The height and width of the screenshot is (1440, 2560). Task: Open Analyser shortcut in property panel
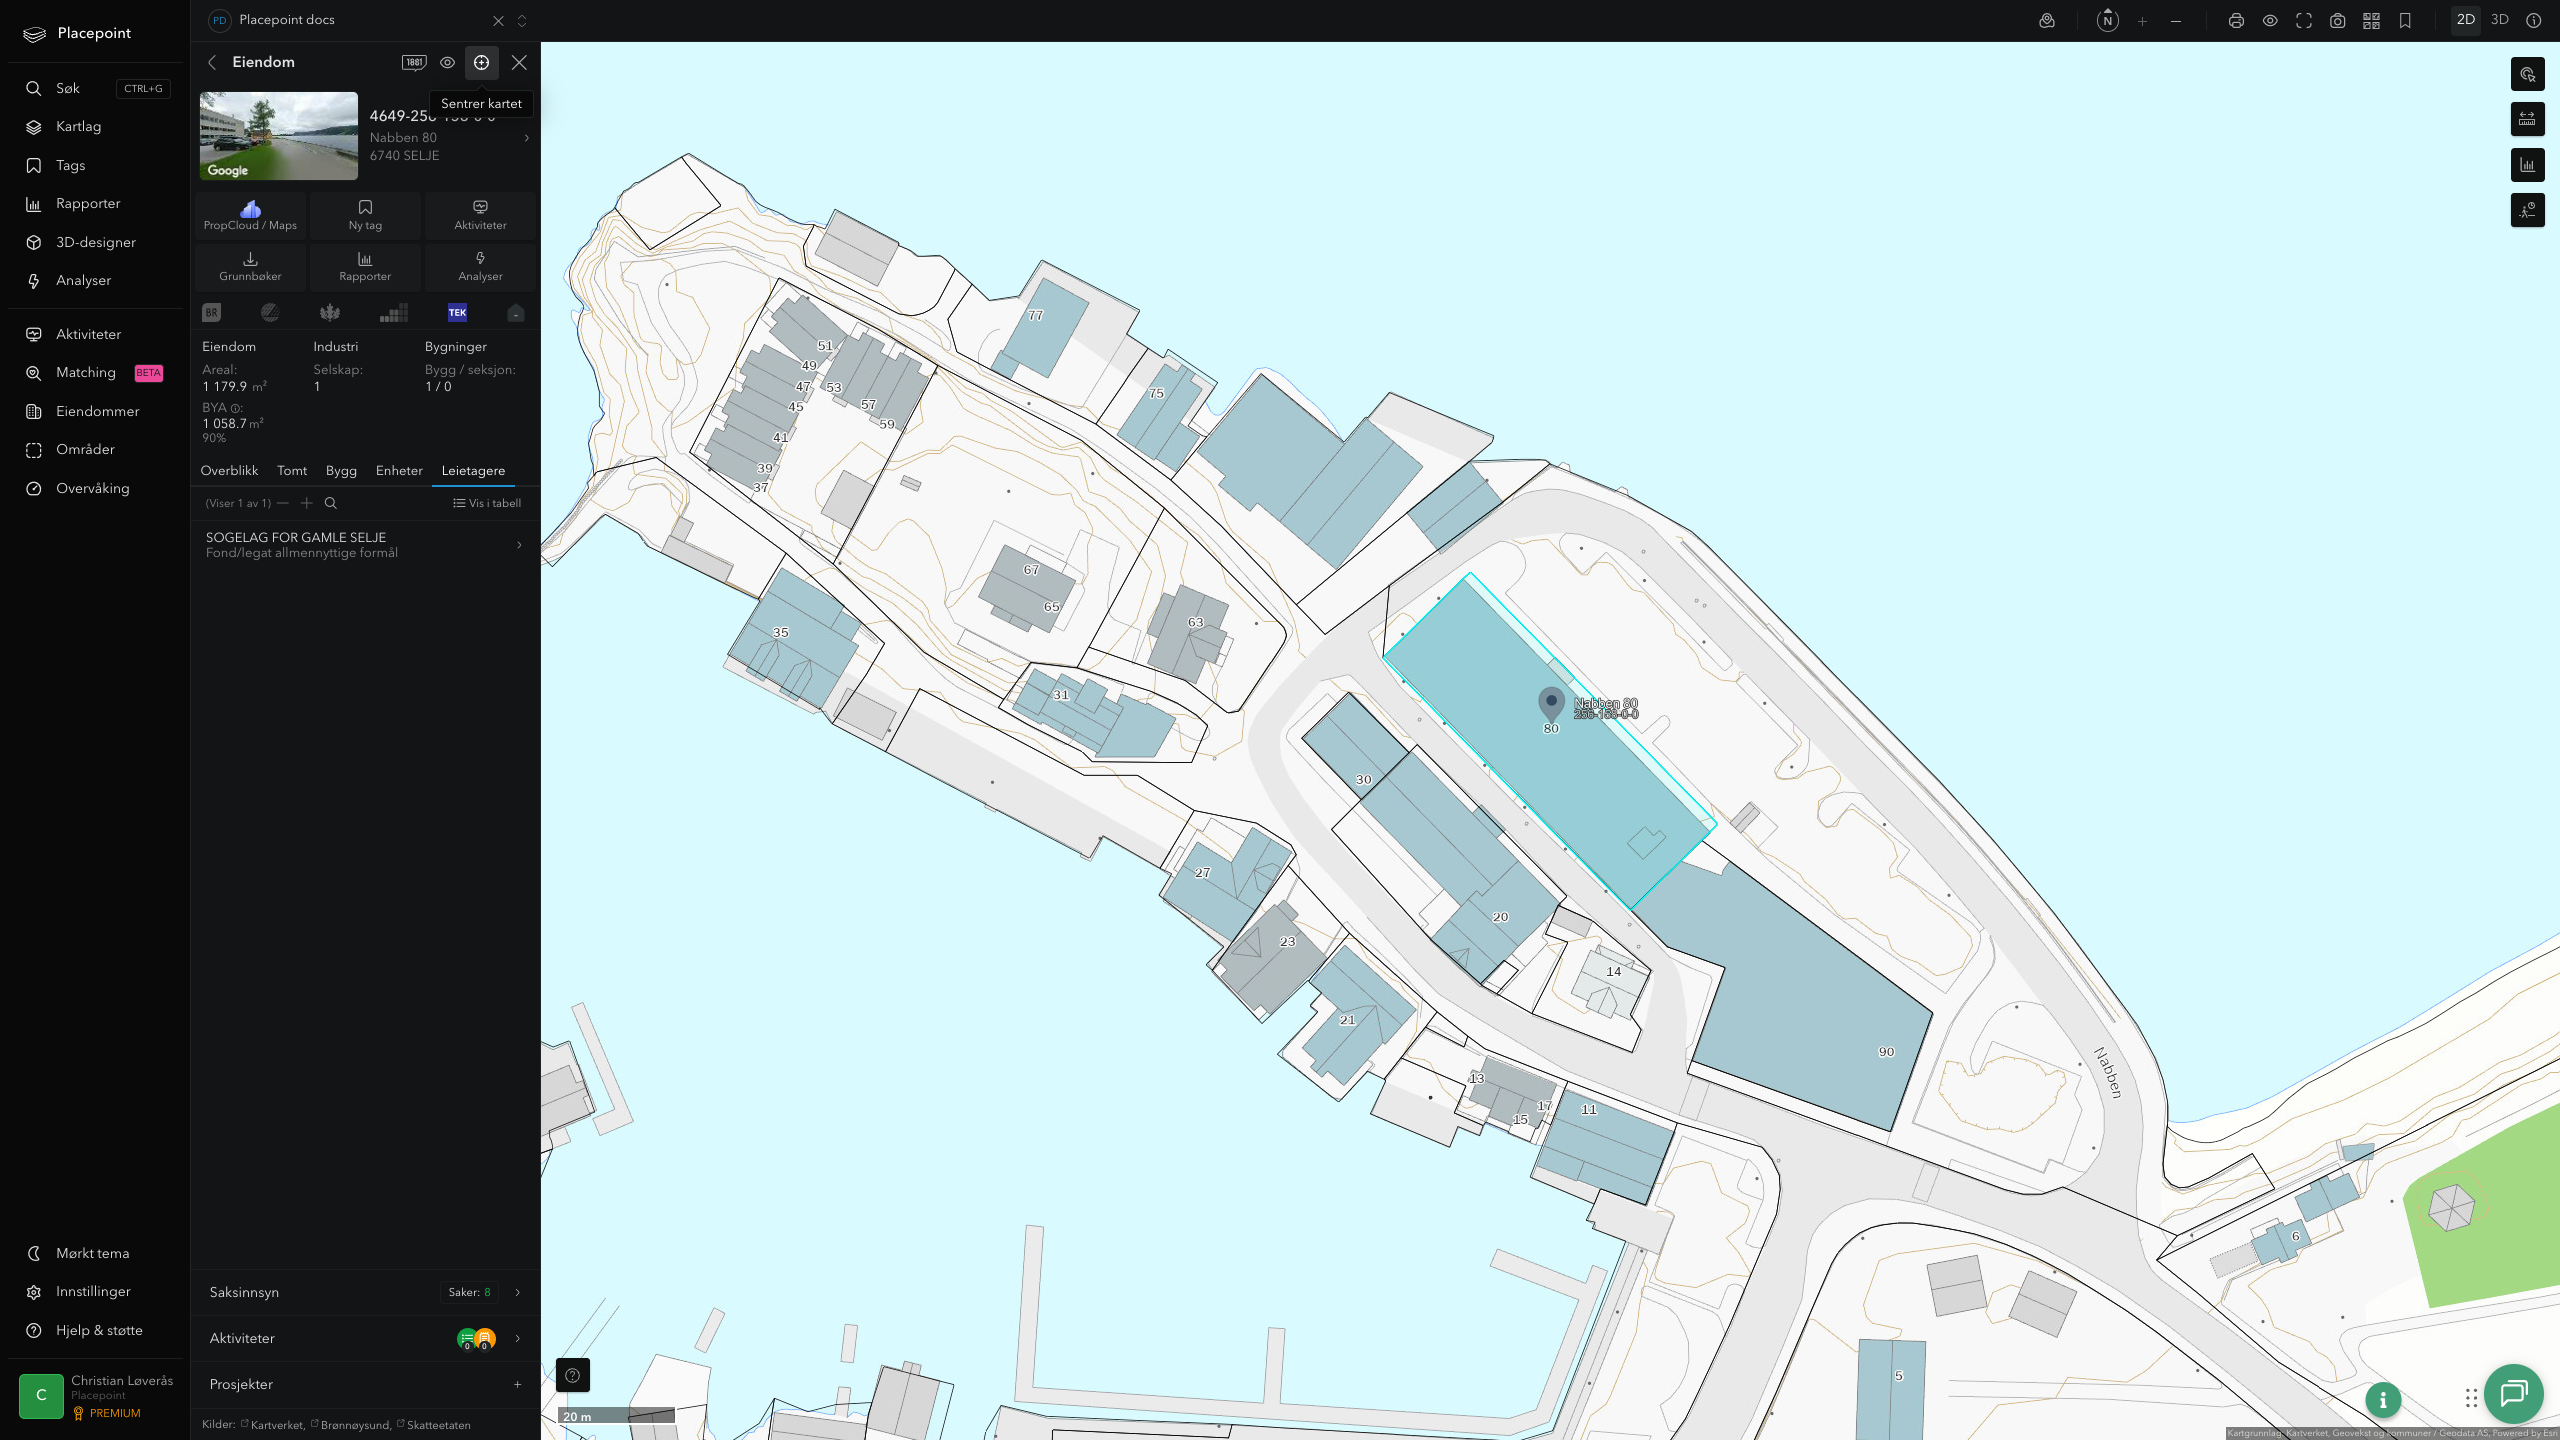tap(480, 266)
